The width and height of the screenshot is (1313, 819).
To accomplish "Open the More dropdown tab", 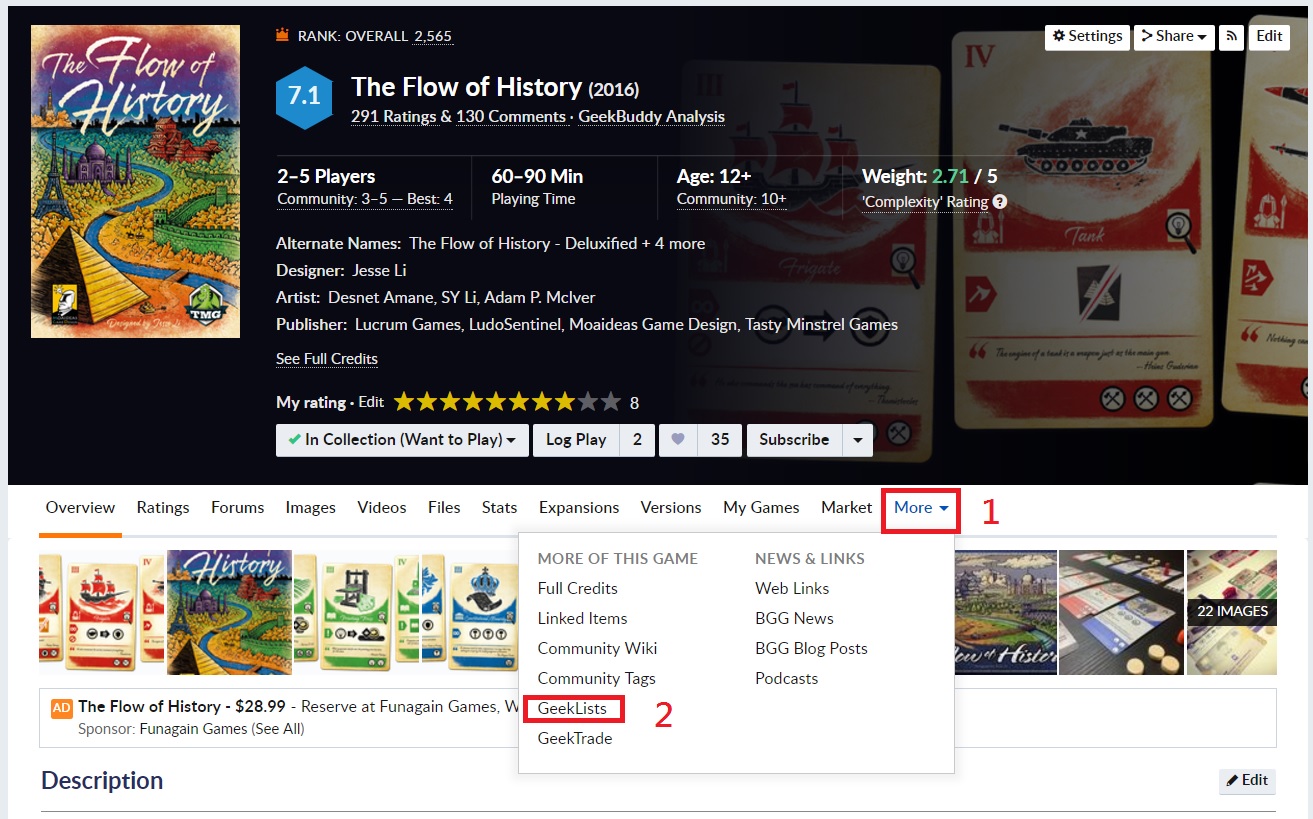I will pyautogui.click(x=921, y=508).
